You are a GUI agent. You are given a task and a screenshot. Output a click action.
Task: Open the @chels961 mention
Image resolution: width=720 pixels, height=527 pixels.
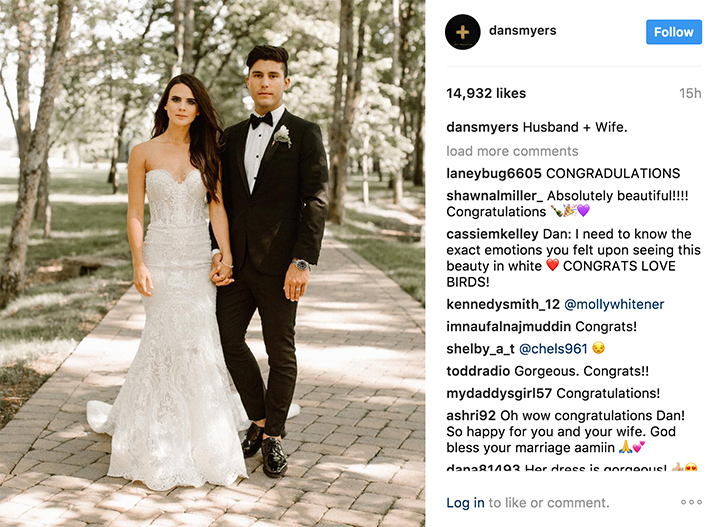pyautogui.click(x=553, y=349)
